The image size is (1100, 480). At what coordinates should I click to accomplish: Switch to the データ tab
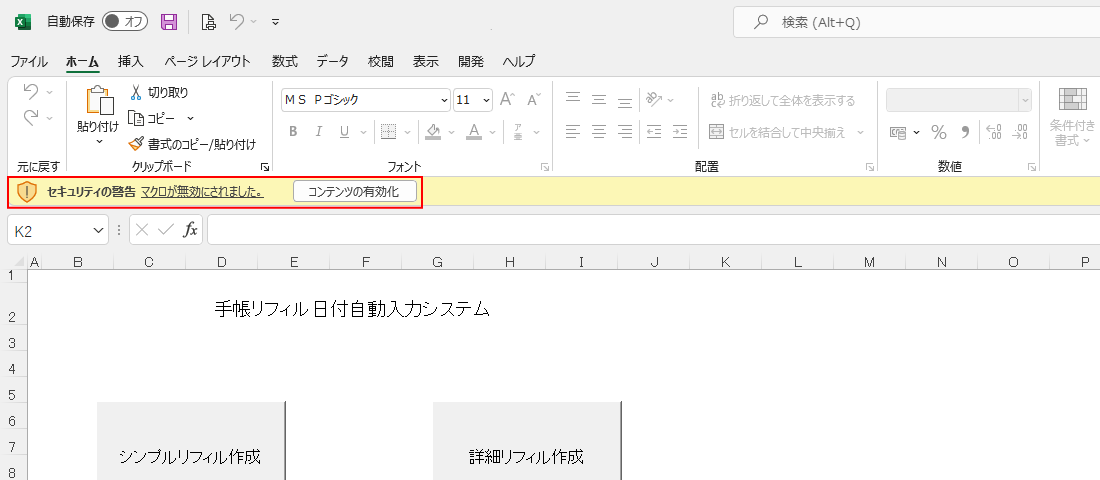click(x=333, y=61)
